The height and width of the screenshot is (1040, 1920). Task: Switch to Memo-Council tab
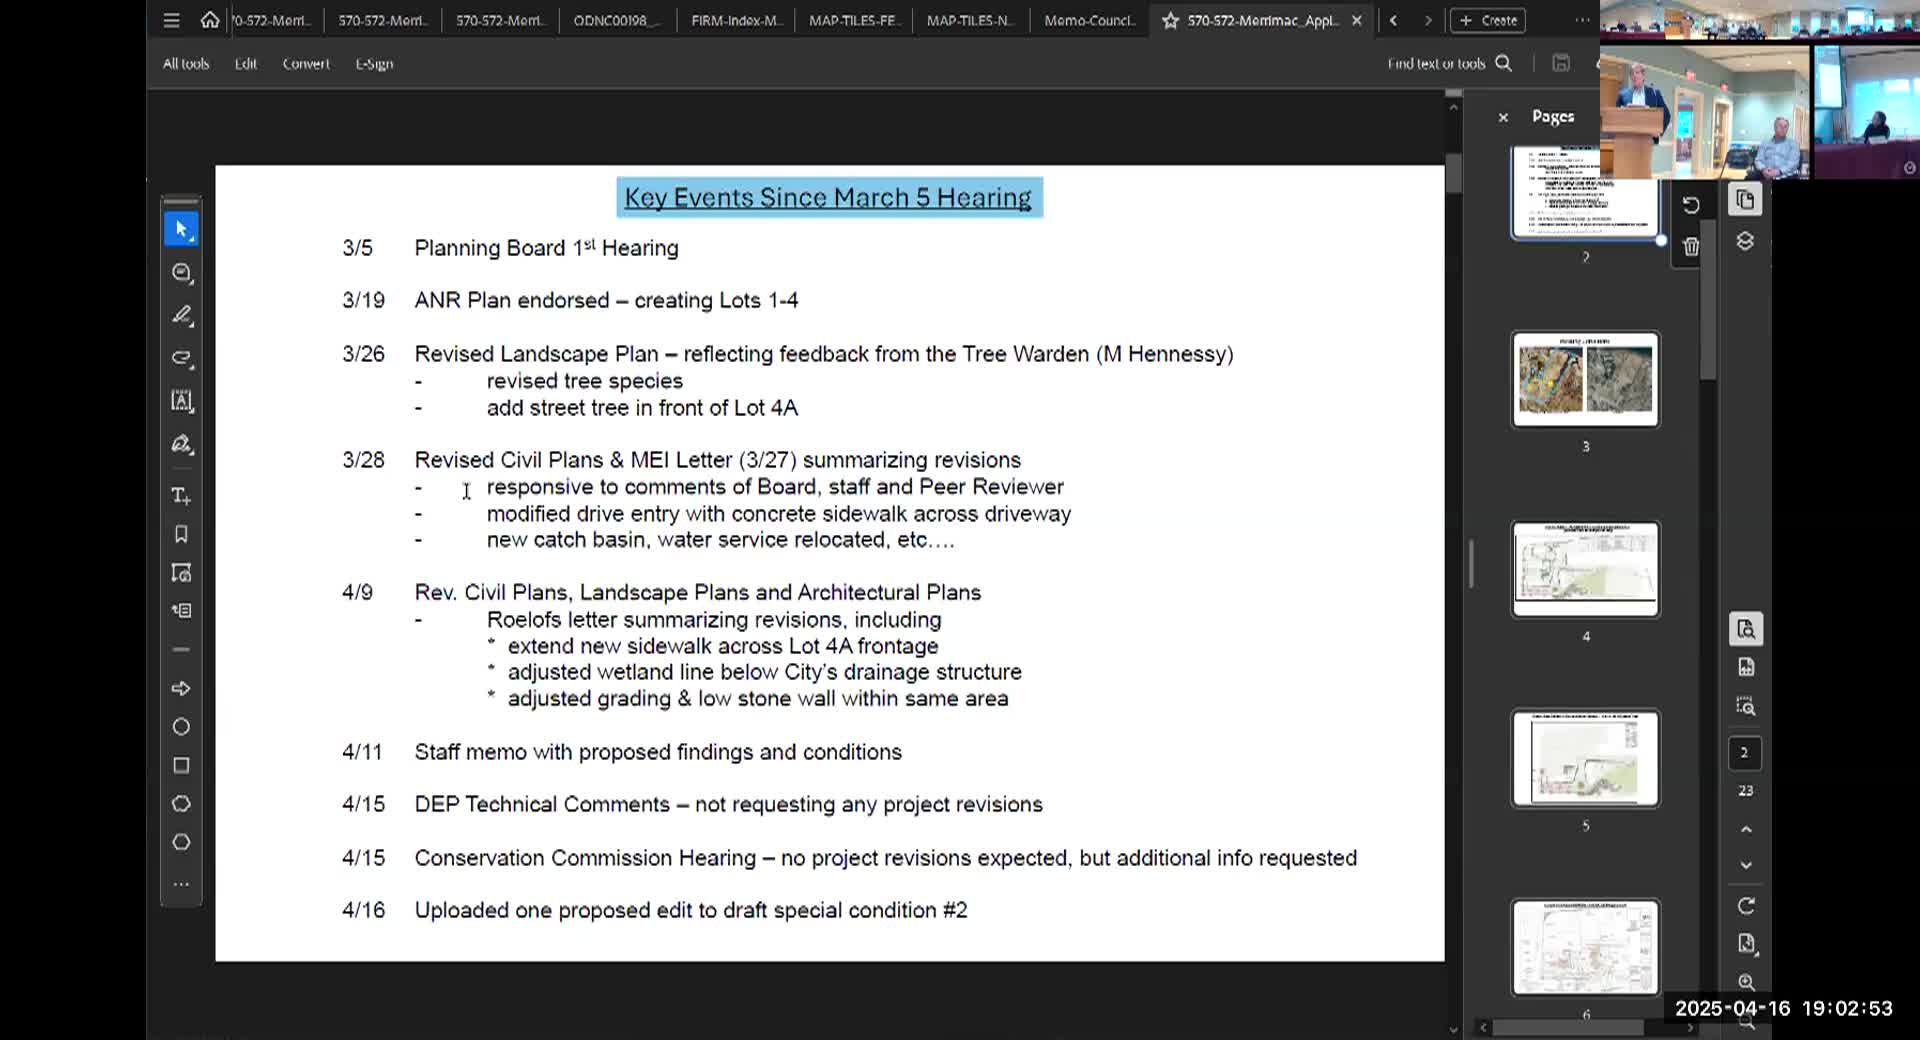tap(1089, 20)
